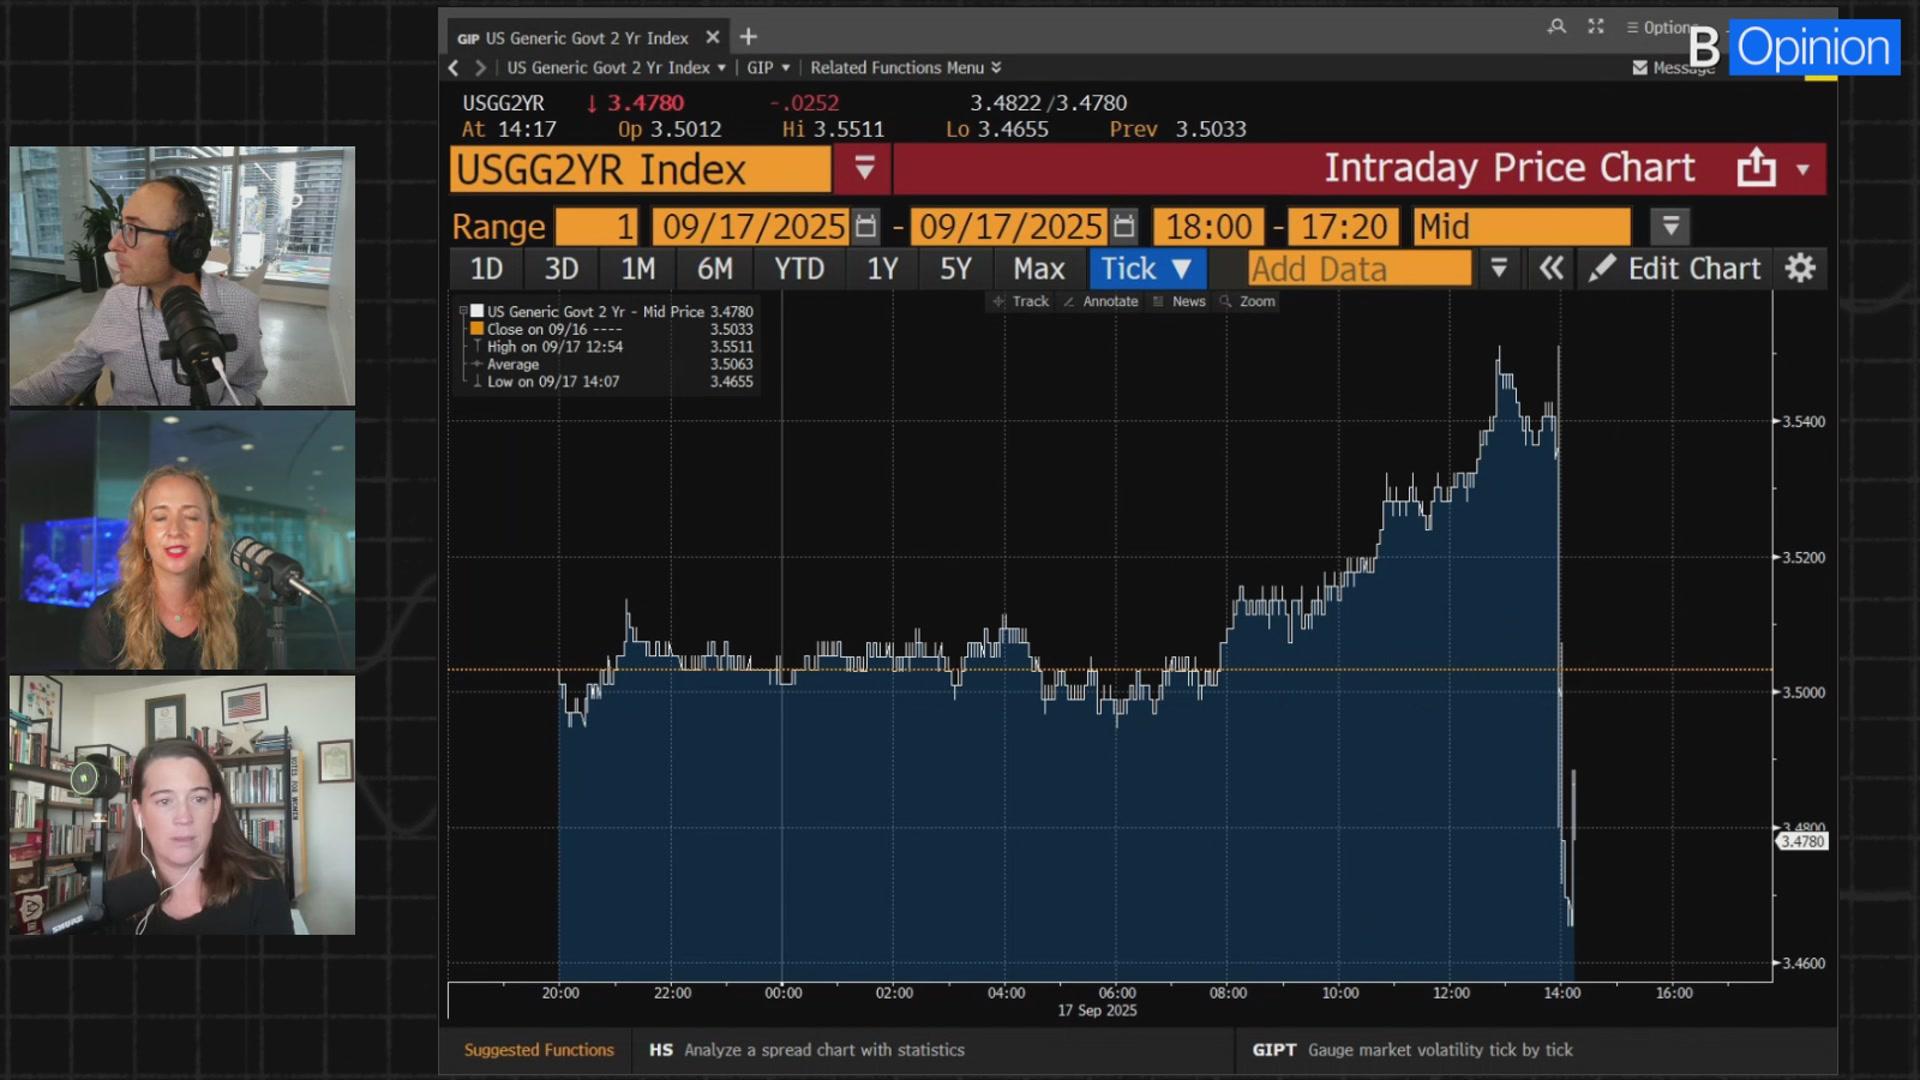The height and width of the screenshot is (1080, 1920).
Task: Select the YTD range tab
Action: point(799,269)
